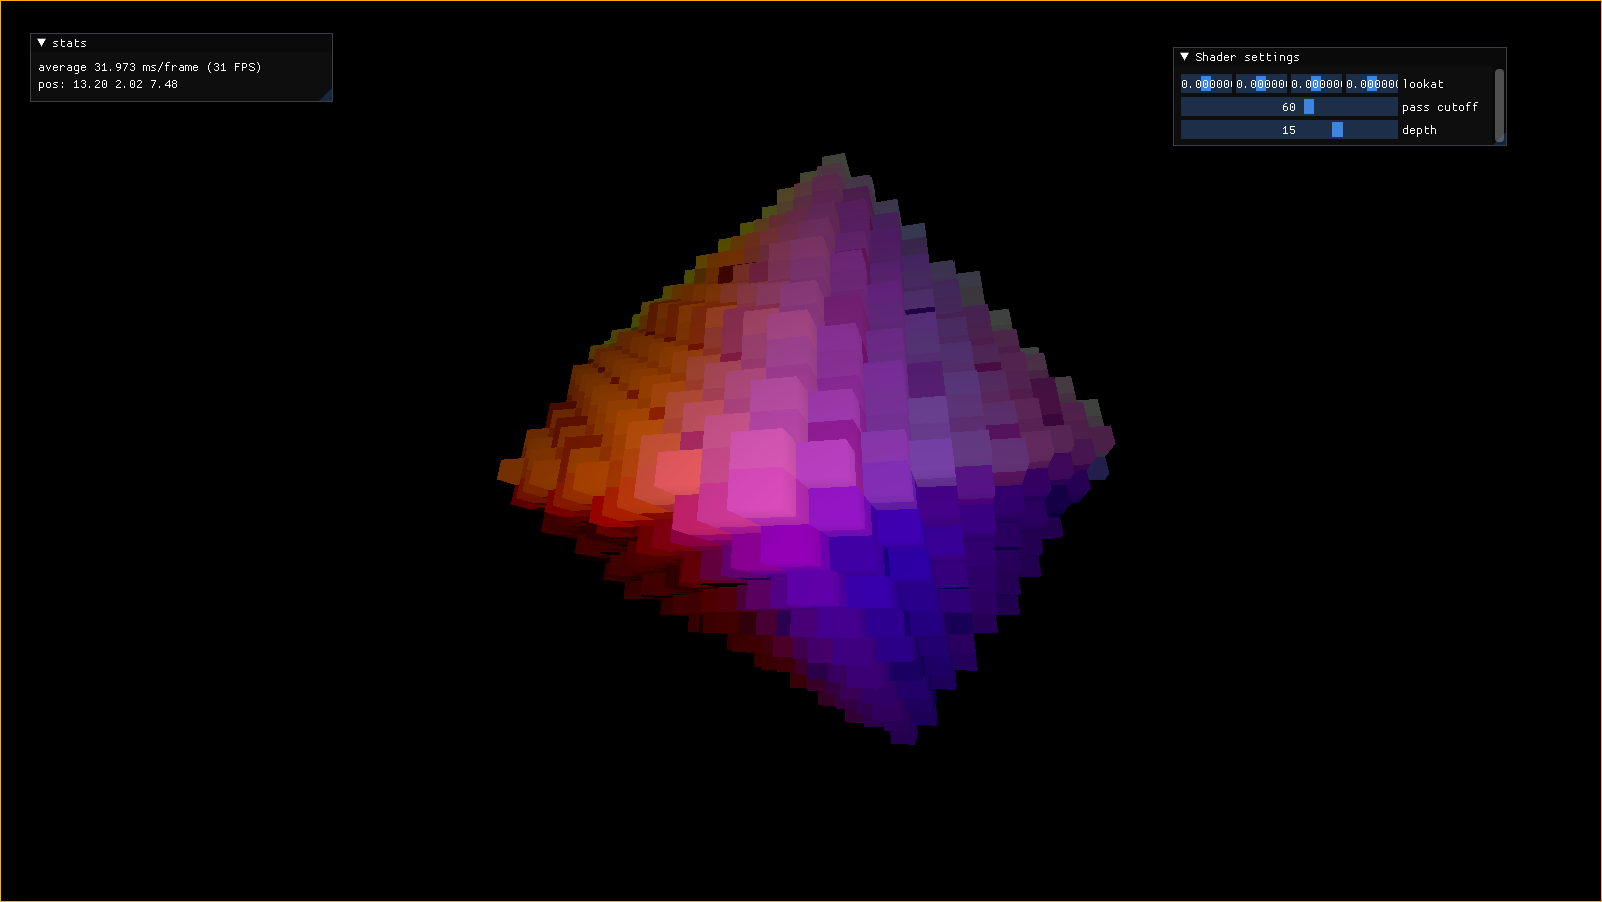This screenshot has width=1602, height=902.
Task: Click the rendered voxel shape in viewport
Action: pyautogui.click(x=806, y=448)
